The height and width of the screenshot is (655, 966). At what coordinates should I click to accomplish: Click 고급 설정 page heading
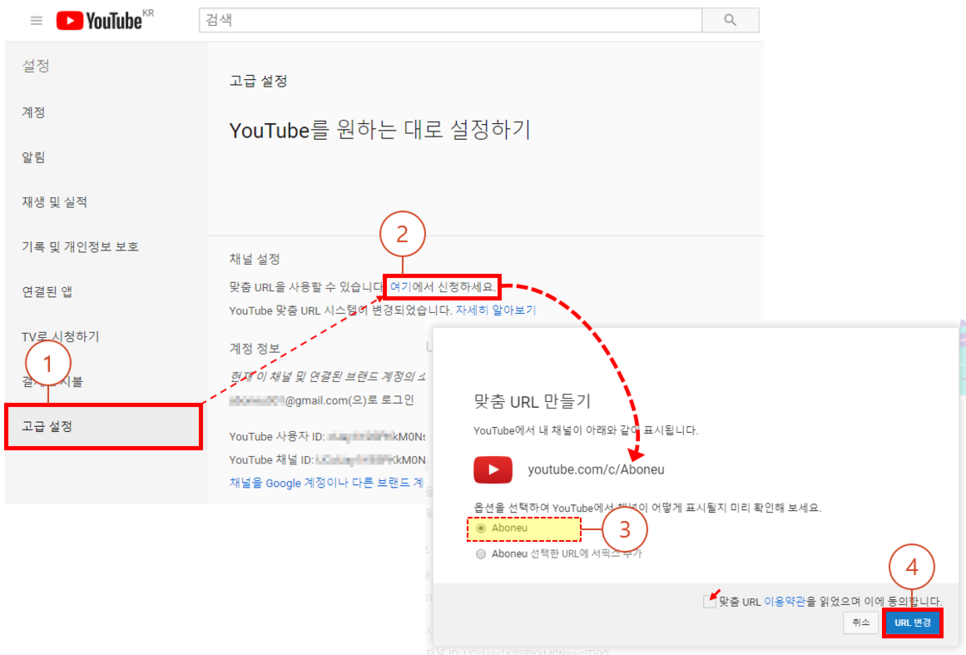(258, 81)
